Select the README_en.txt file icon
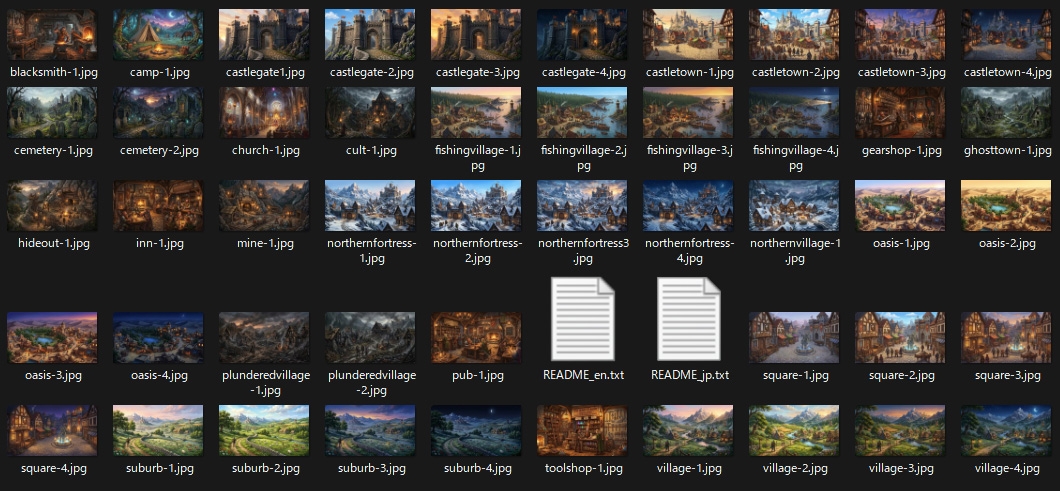This screenshot has height=491, width=1060. click(582, 320)
